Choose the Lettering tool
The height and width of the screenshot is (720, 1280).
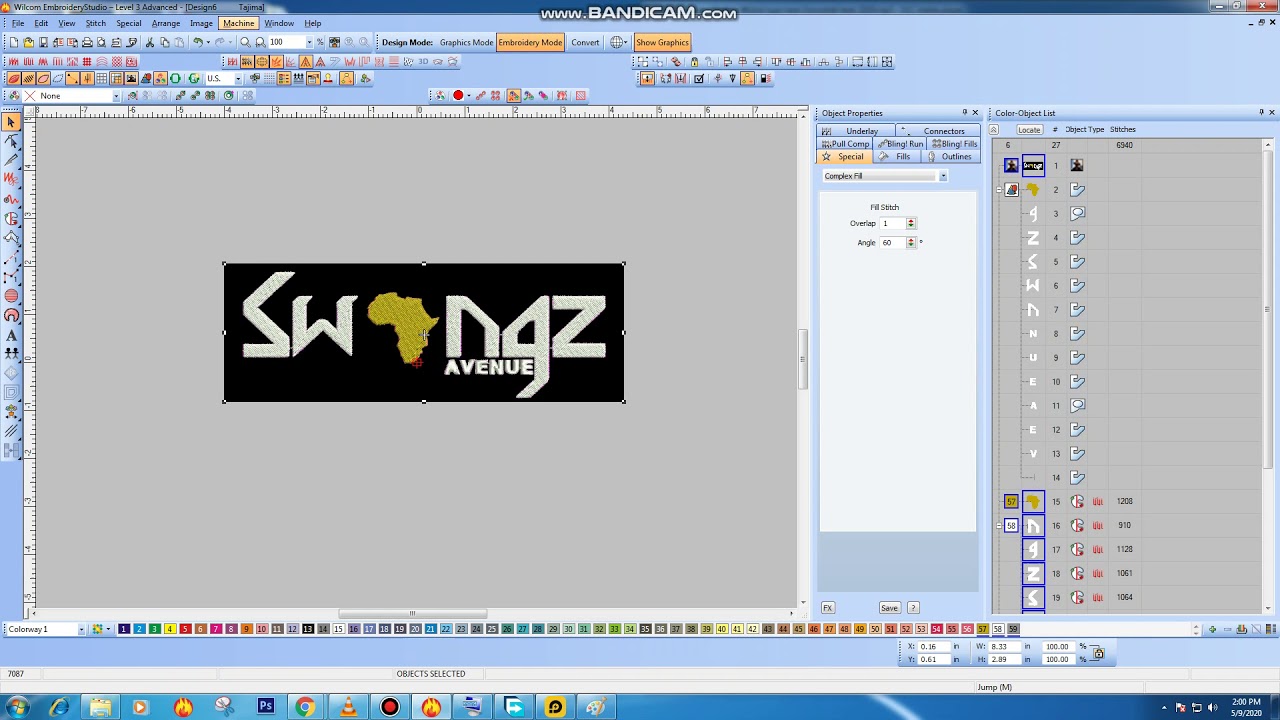(11, 335)
